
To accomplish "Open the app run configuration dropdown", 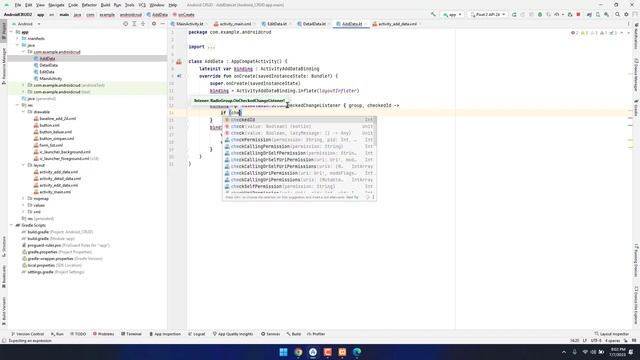I will click(x=452, y=15).
